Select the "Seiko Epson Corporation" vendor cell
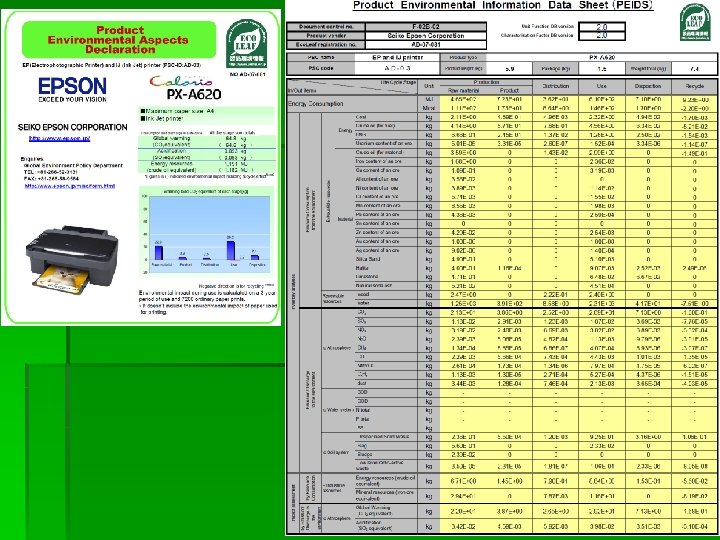The image size is (720, 540). (x=426, y=35)
